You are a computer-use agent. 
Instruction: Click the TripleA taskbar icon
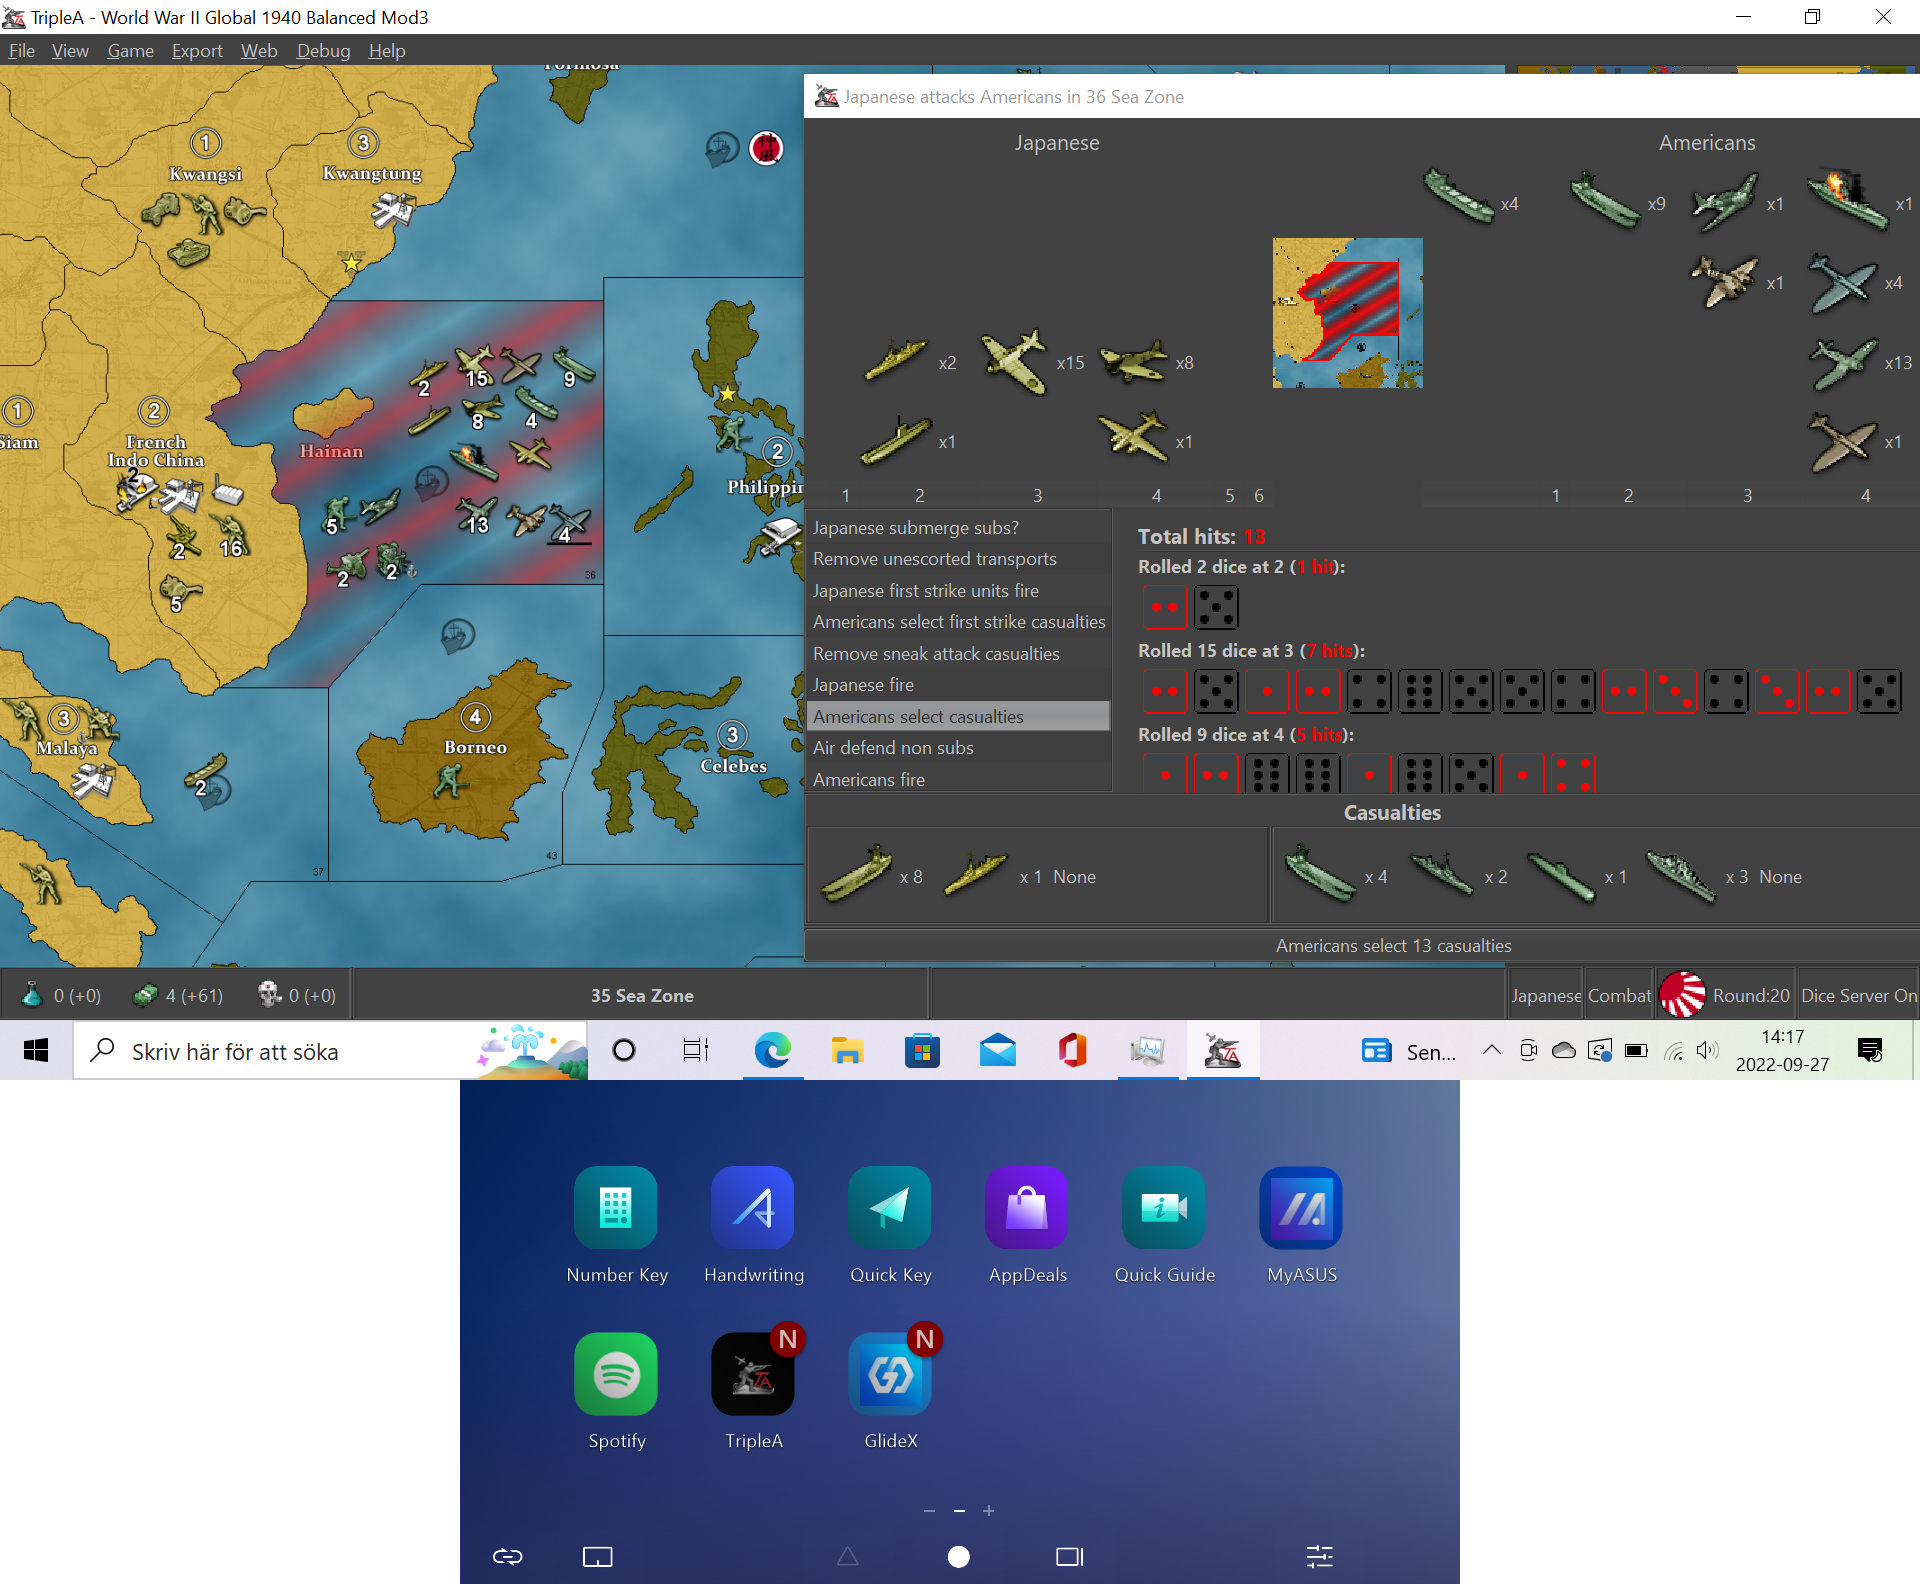(x=1222, y=1051)
